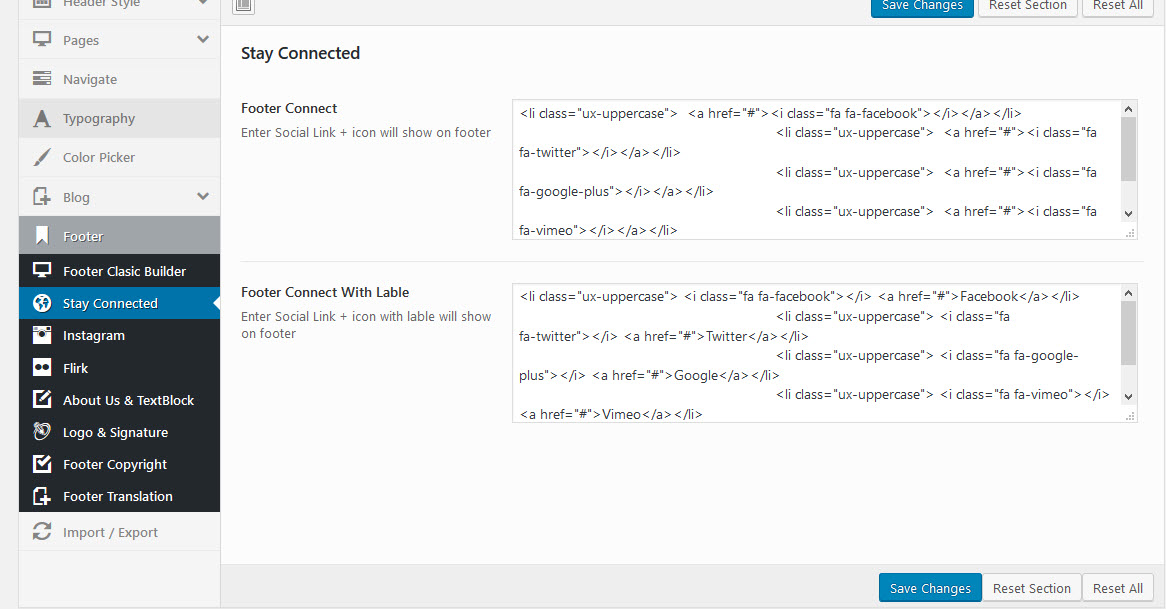Click inside the Footer Connect With Lable textarea
The height and width of the screenshot is (609, 1166).
(816, 353)
